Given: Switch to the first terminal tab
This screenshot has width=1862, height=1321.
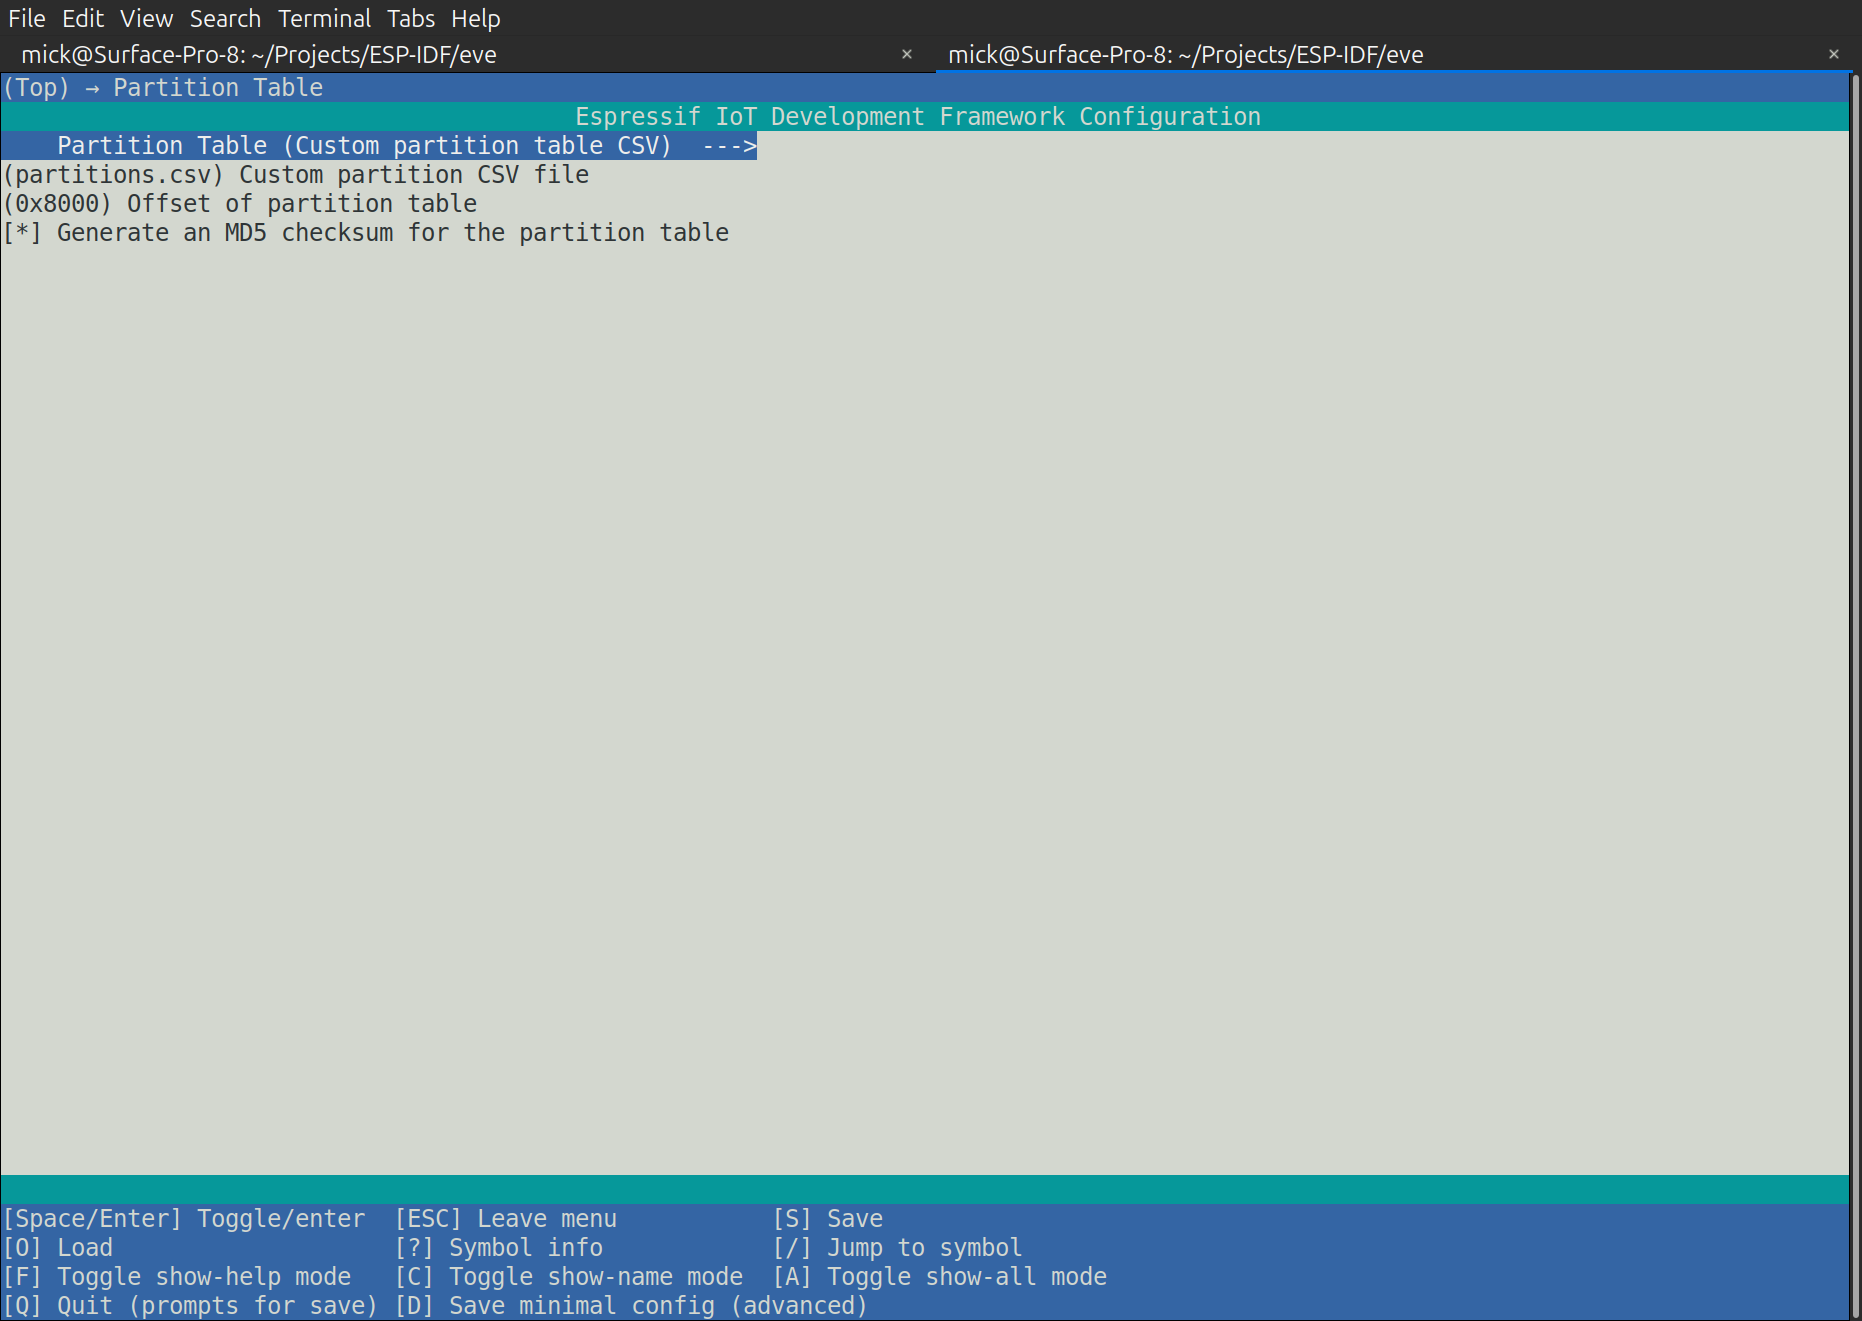Looking at the screenshot, I should point(465,55).
